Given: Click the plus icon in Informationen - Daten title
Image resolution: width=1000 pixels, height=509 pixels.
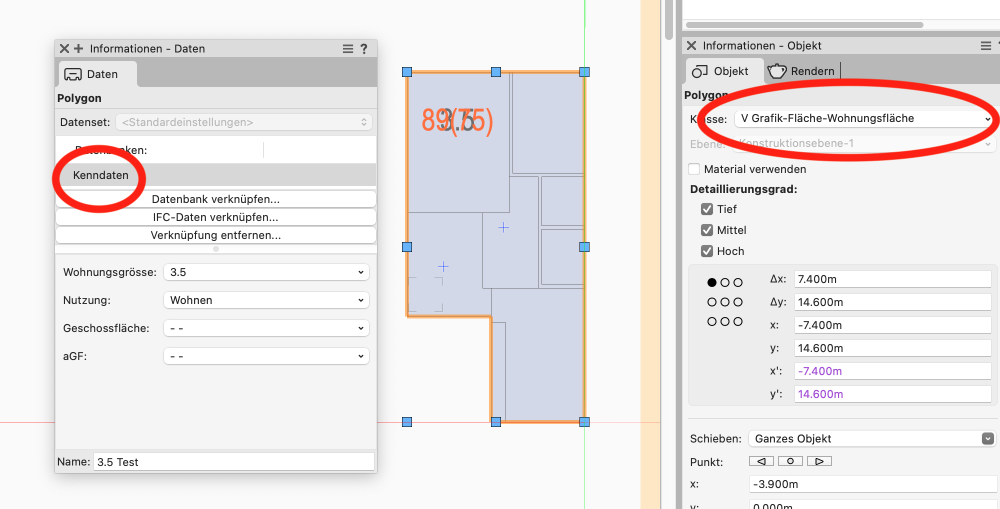Looking at the screenshot, I should (78, 48).
